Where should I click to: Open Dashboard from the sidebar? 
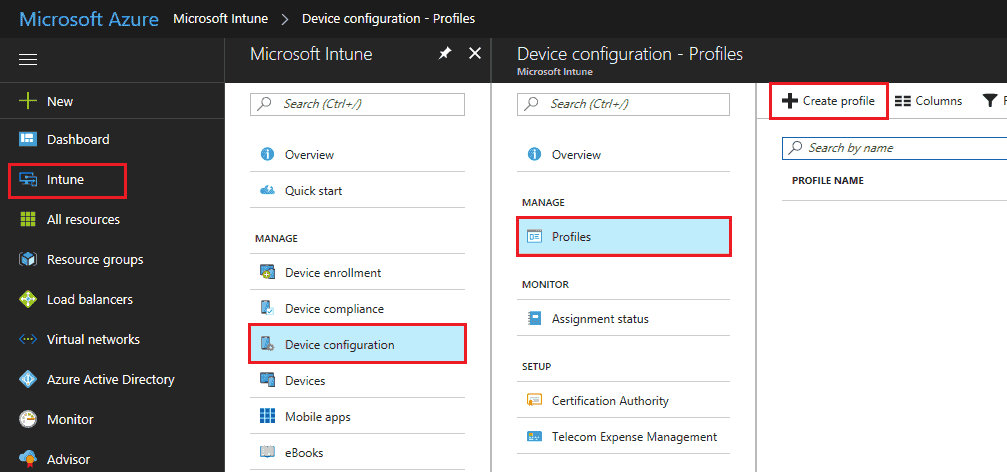pyautogui.click(x=78, y=139)
